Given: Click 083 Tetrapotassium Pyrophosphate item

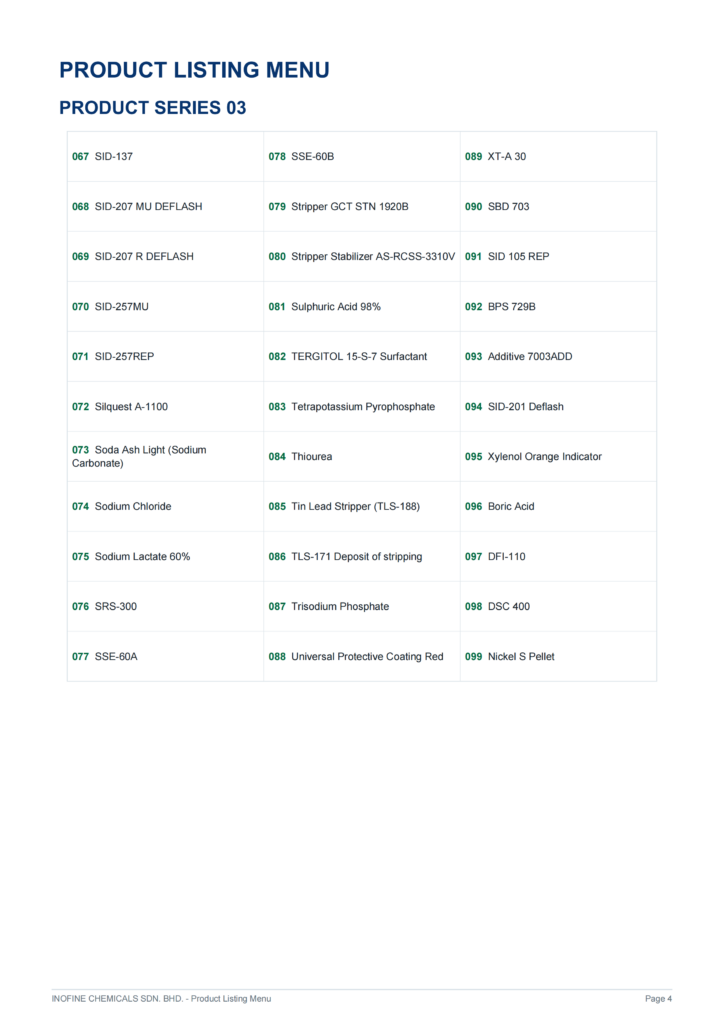Looking at the screenshot, I should 351,407.
